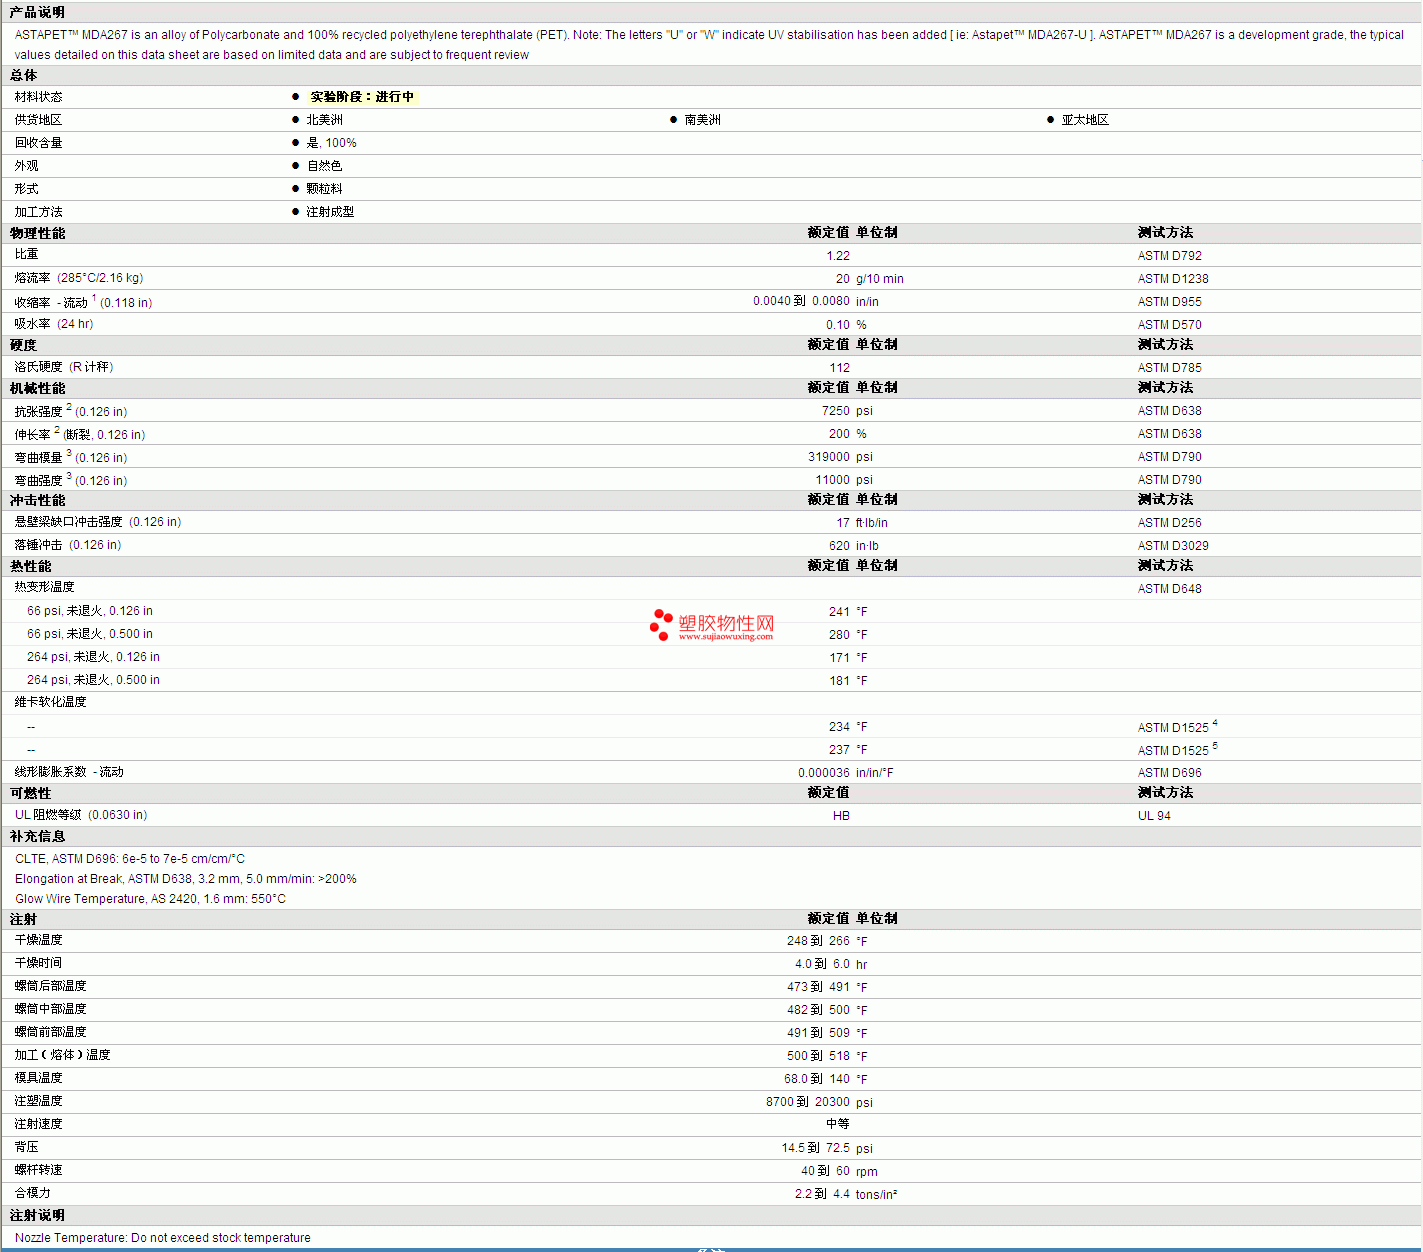The height and width of the screenshot is (1252, 1423).
Task: Select the 背压 value 14.5 到 72.5
Action: pyautogui.click(x=816, y=1148)
